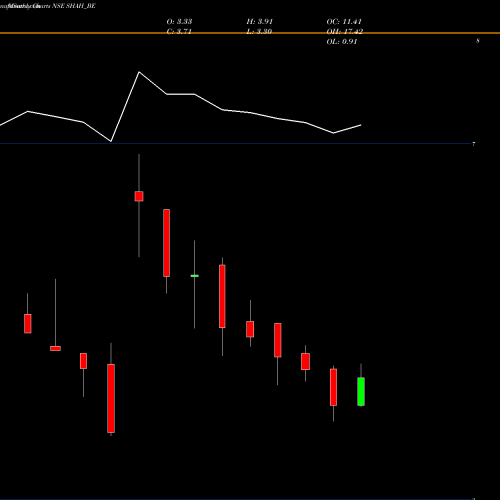The height and width of the screenshot is (500, 500).
Task: Click the NSE SHAH_BE chart title
Action: pyautogui.click(x=74, y=6)
